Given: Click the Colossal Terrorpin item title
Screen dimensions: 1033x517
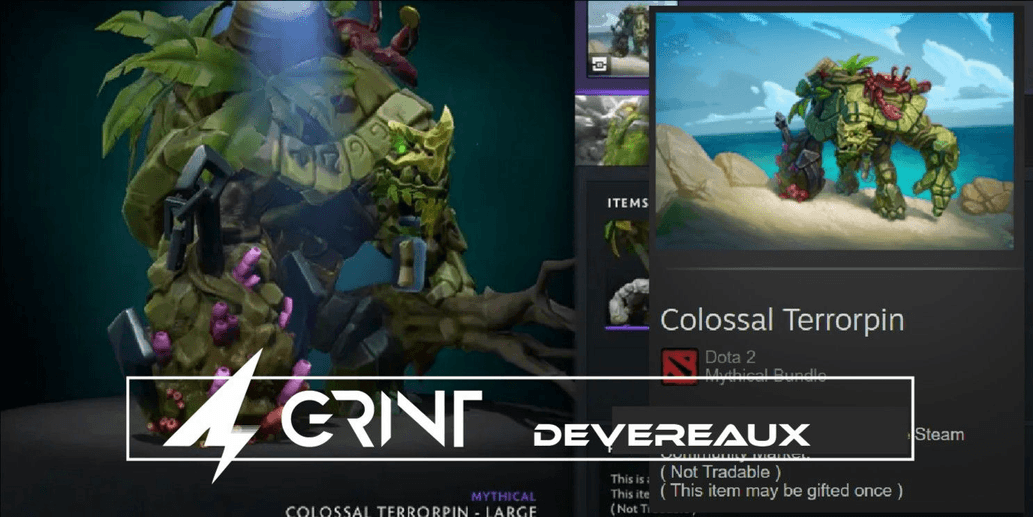Looking at the screenshot, I should point(782,320).
